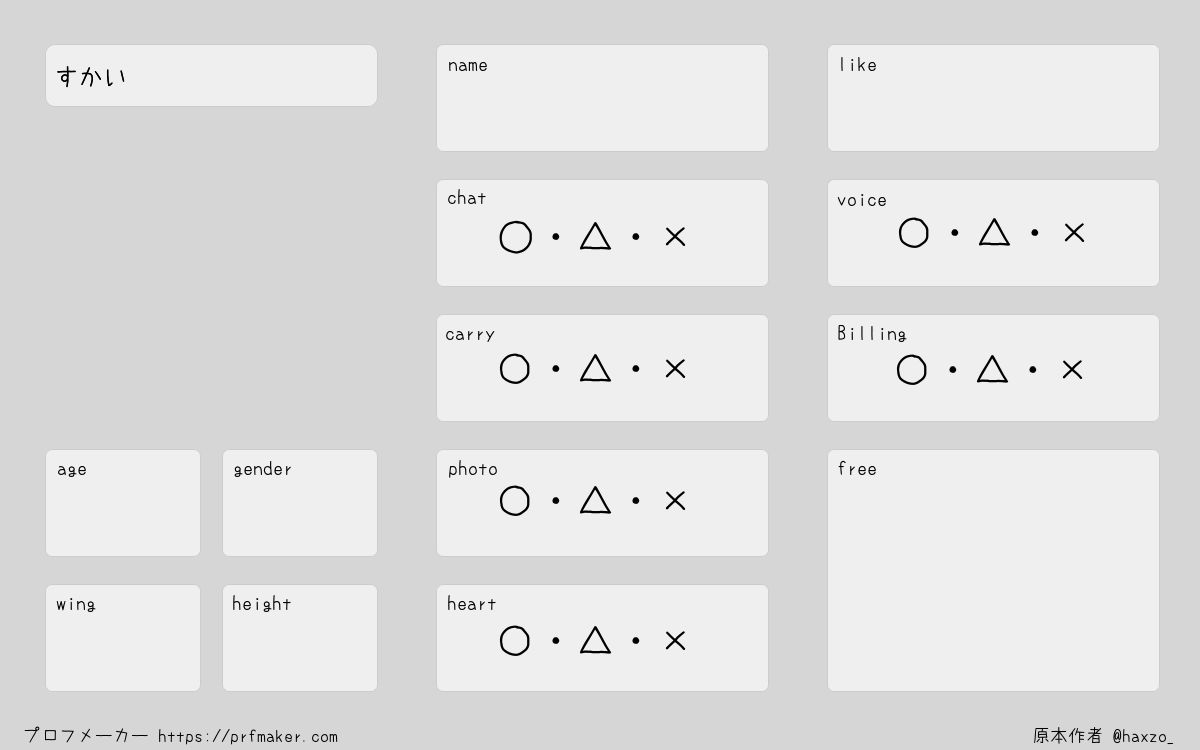Click the wing box
Viewport: 1200px width, 750px height.
click(x=123, y=638)
